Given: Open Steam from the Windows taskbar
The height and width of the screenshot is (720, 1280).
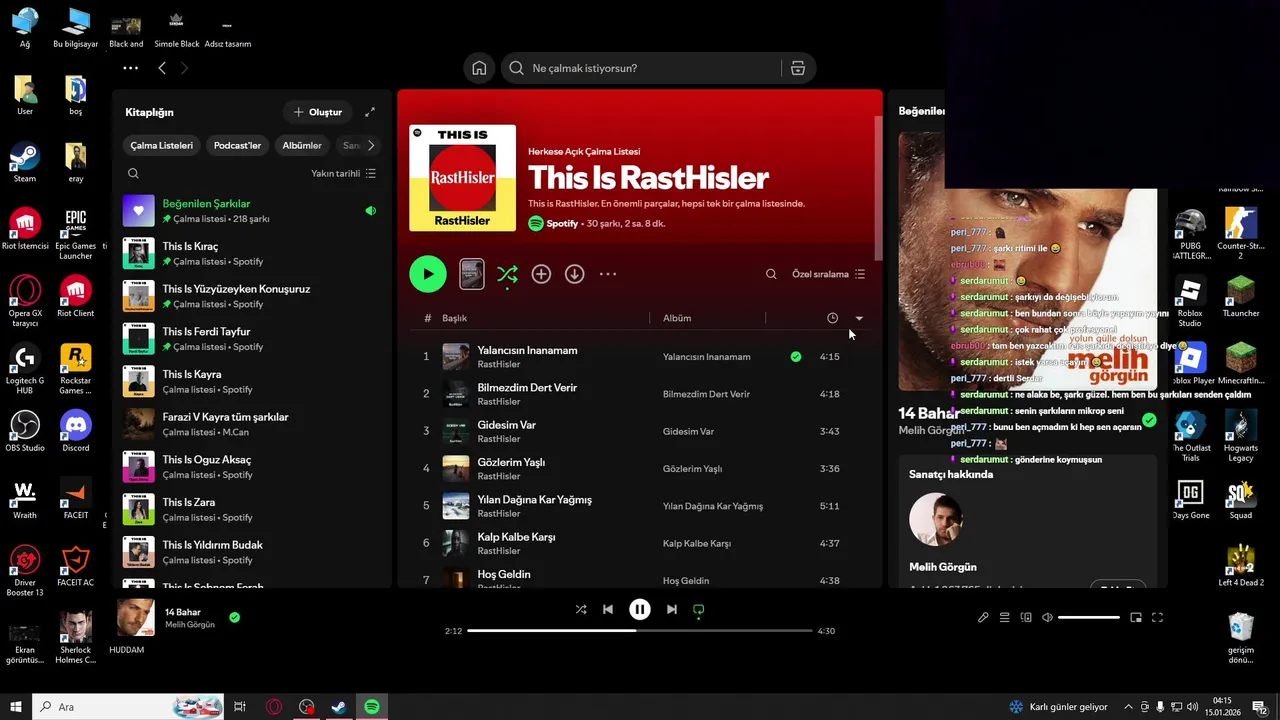Looking at the screenshot, I should click(339, 707).
